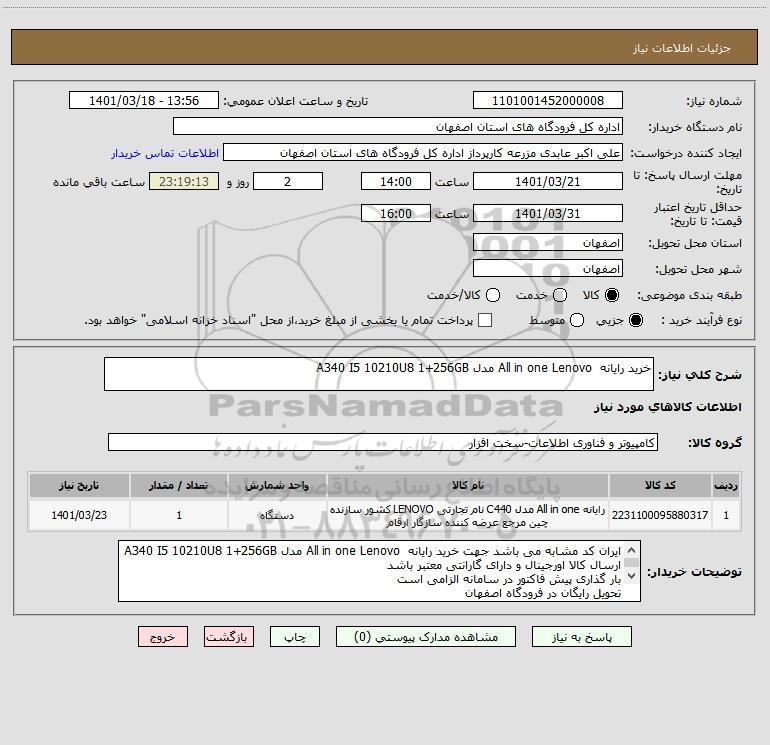Screen dimensions: 770x745
Task: Click the شماره نیاز field 1101001452000008
Action: 548,101
